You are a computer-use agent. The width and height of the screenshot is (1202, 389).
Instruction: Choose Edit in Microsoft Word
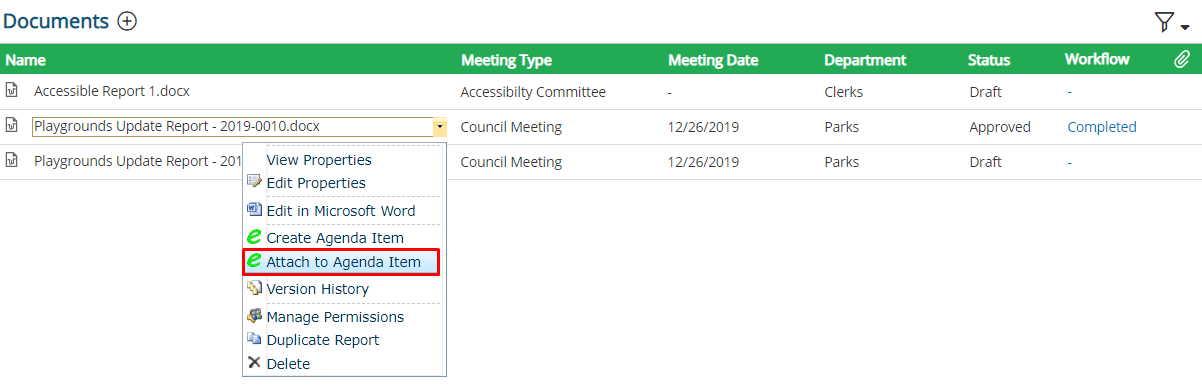pos(341,211)
